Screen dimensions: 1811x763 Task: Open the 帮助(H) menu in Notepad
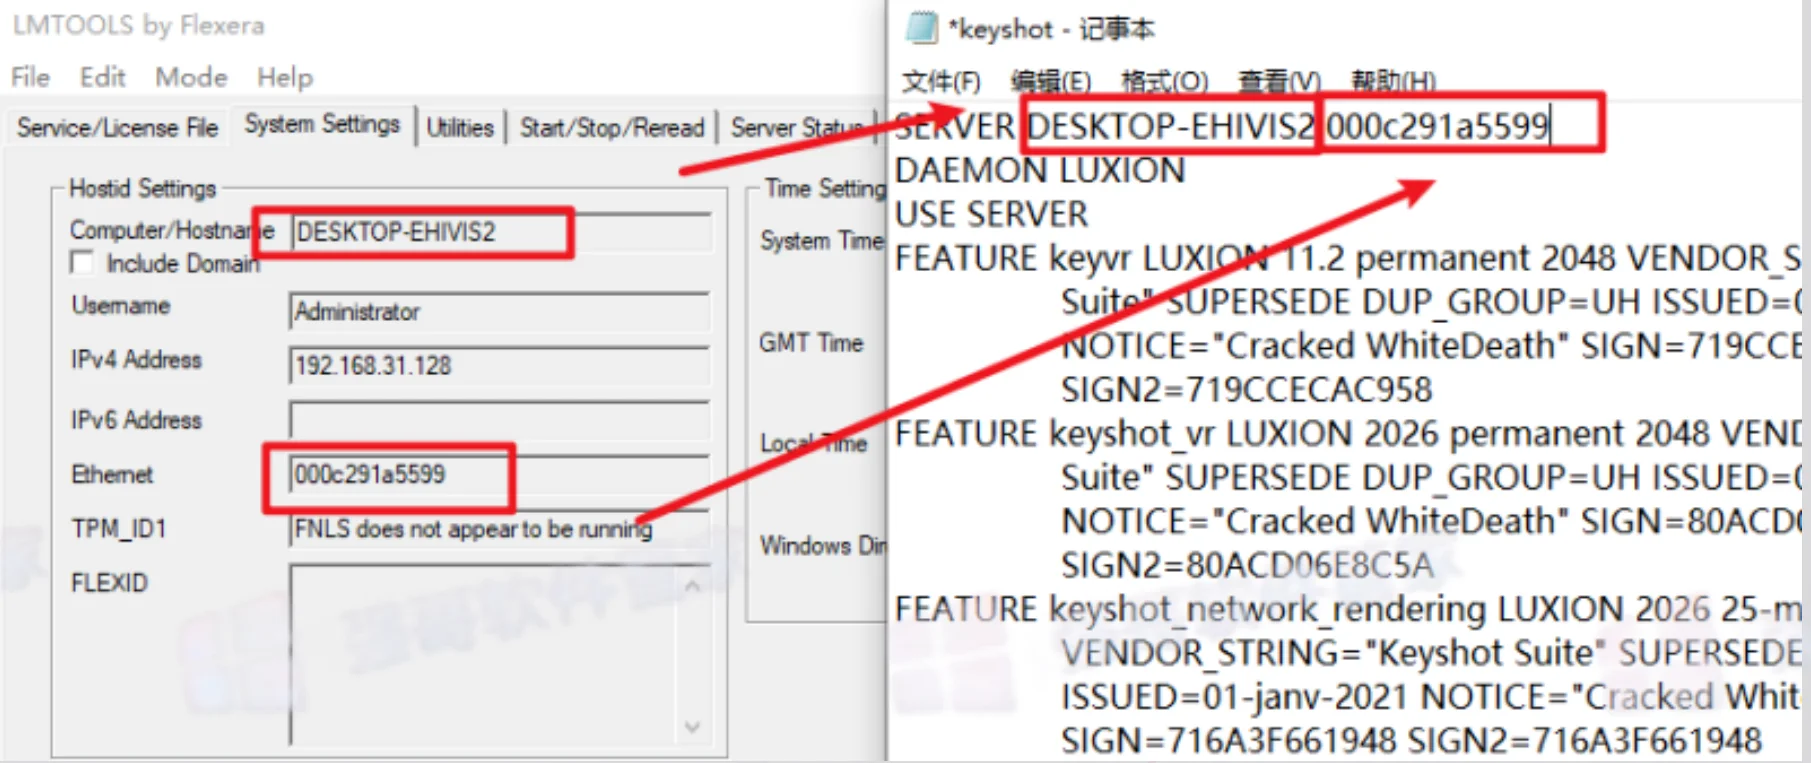[1393, 80]
